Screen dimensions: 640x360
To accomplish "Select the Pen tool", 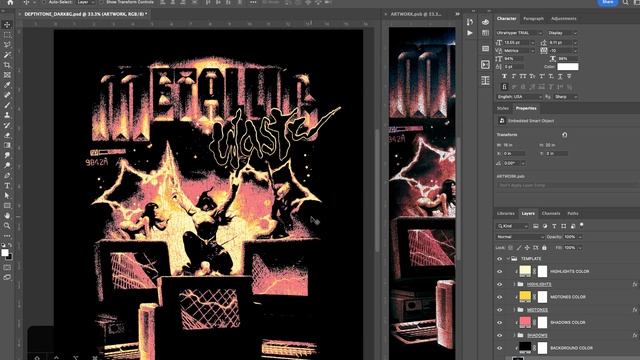I will tap(7, 176).
